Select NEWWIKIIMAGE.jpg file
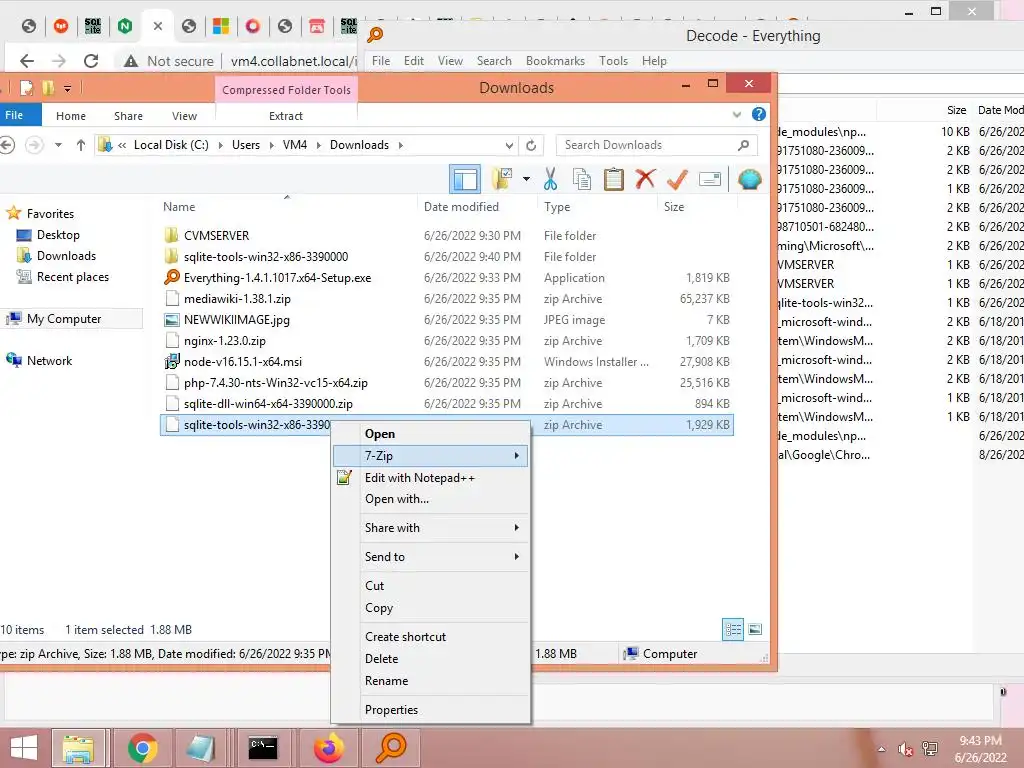This screenshot has height=768, width=1024. coord(236,320)
